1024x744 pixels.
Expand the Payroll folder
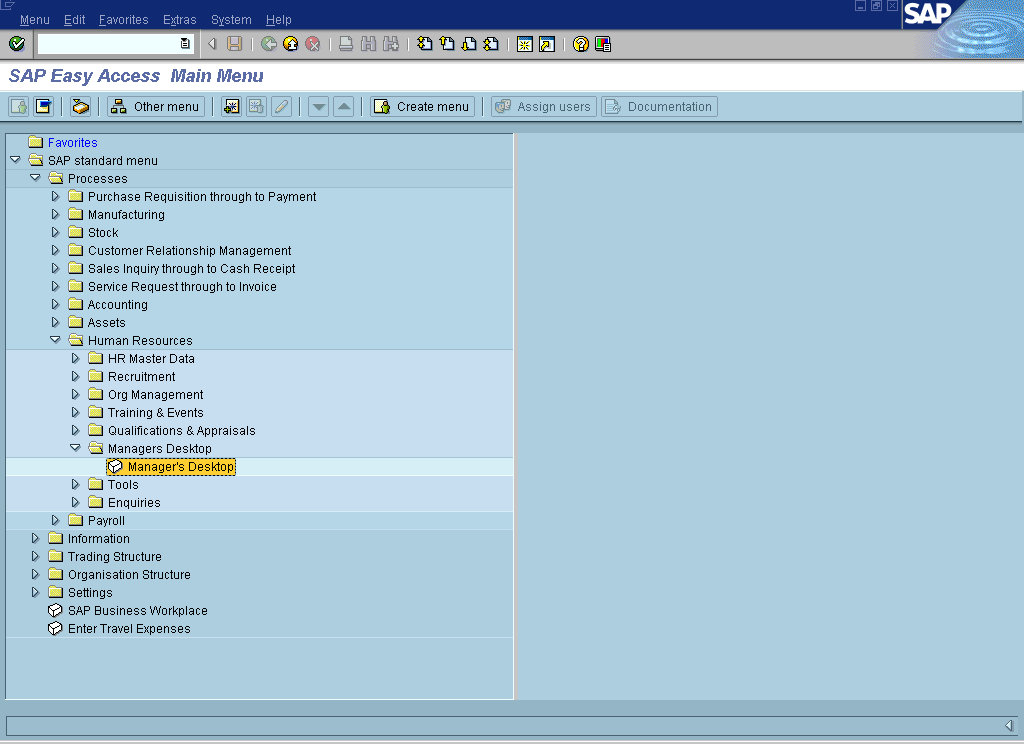[x=56, y=520]
